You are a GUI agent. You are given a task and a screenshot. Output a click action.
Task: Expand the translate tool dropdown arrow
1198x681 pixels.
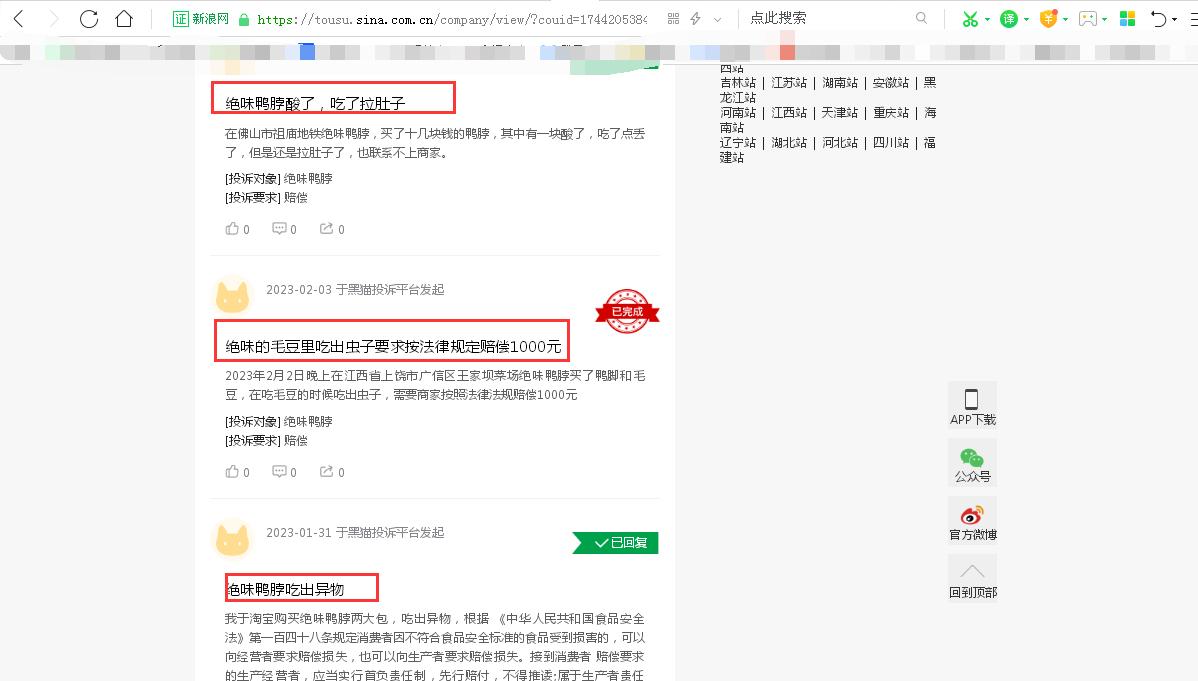point(1026,18)
